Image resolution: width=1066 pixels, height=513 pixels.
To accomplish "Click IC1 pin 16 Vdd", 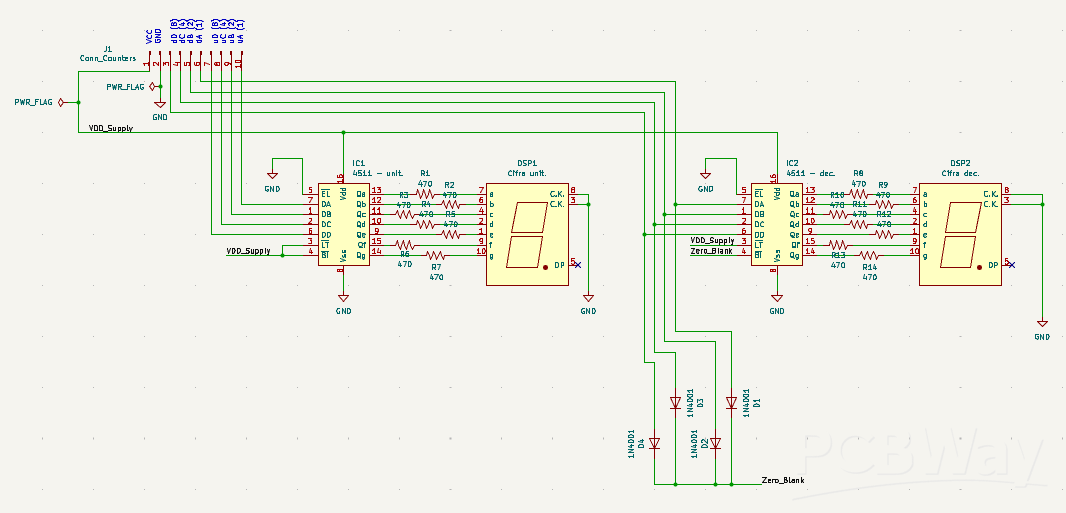I will [341, 177].
